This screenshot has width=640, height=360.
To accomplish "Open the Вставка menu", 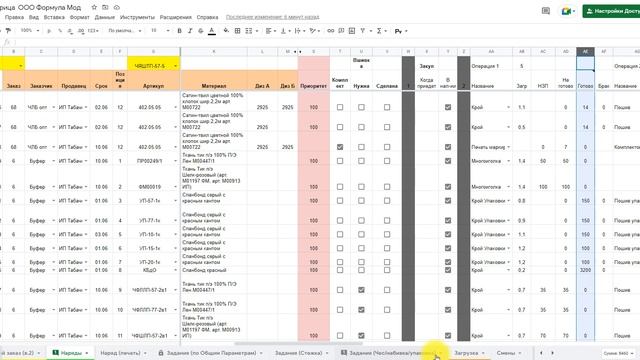I will (54, 17).
